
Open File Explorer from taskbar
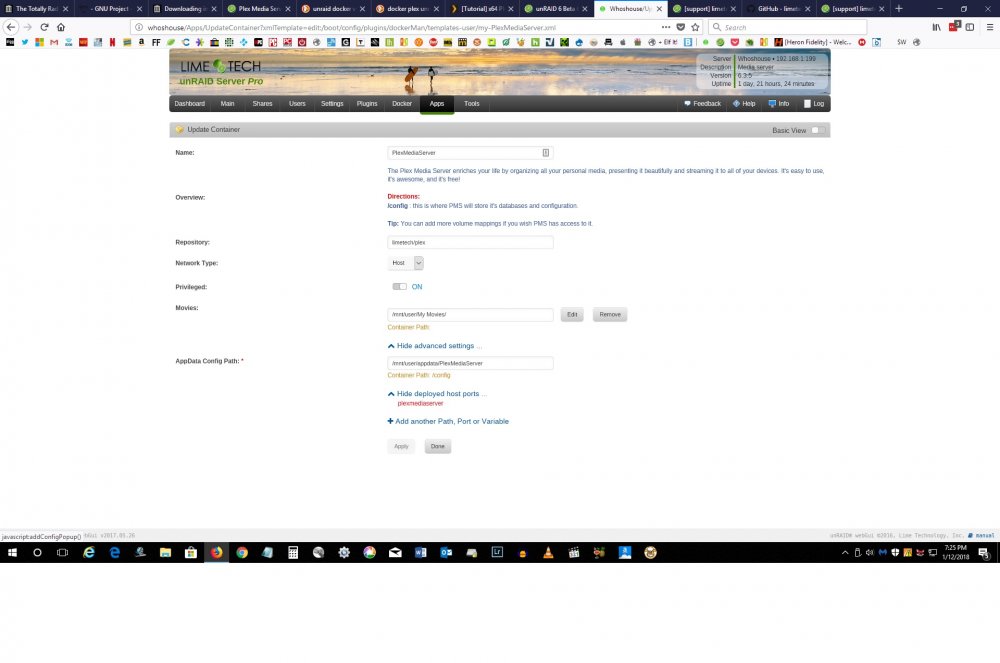[x=165, y=553]
